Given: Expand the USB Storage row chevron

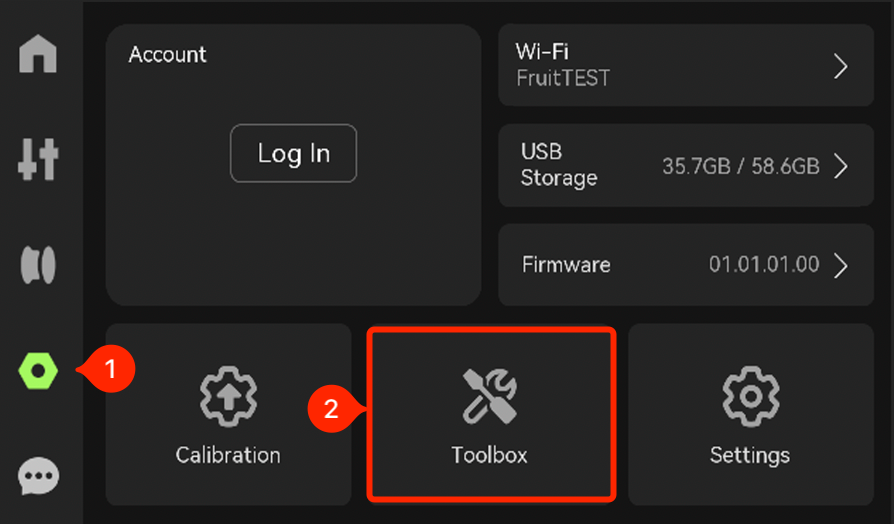Looking at the screenshot, I should (840, 166).
